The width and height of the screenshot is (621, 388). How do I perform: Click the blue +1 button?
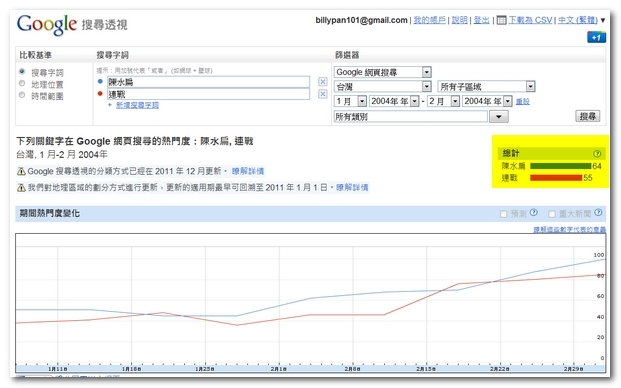(596, 37)
